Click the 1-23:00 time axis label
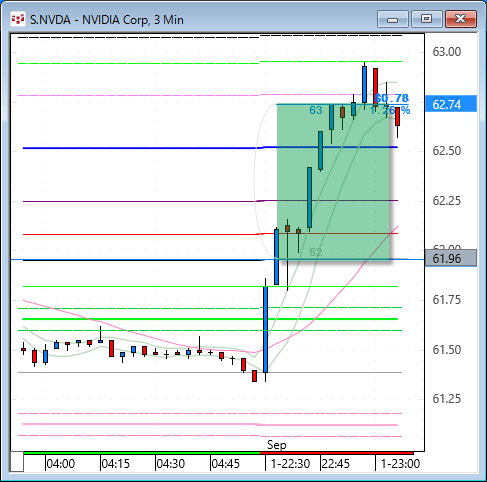The width and height of the screenshot is (487, 482). click(400, 464)
